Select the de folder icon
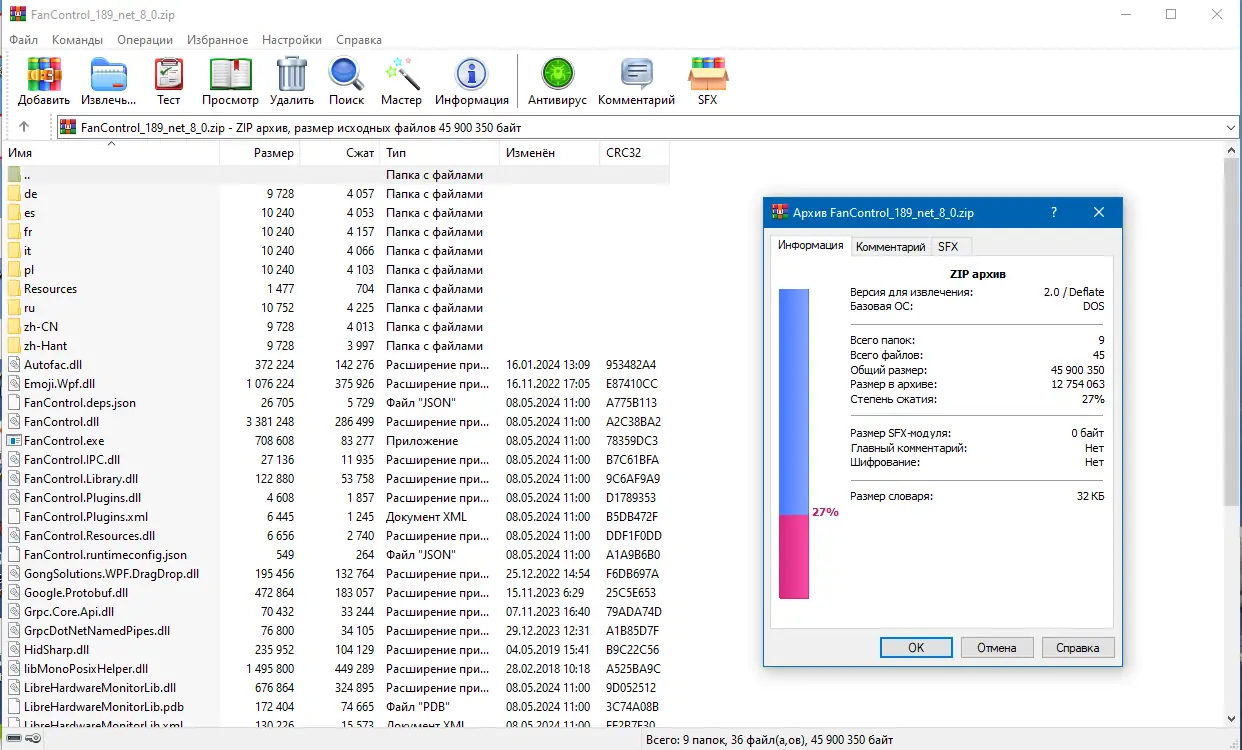 pyautogui.click(x=14, y=194)
